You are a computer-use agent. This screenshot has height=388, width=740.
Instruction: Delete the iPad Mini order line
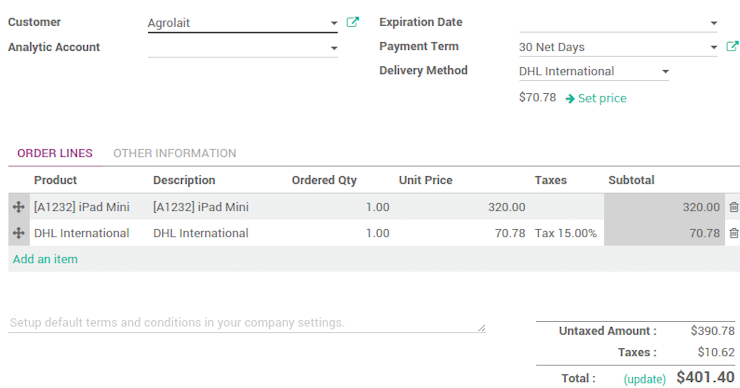coord(733,207)
